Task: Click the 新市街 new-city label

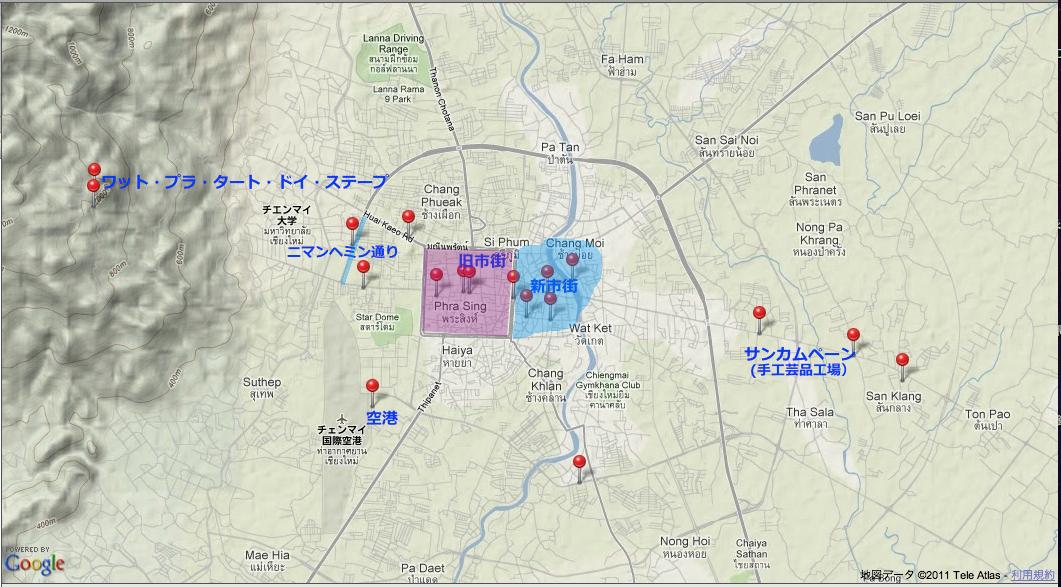Action: pos(553,287)
